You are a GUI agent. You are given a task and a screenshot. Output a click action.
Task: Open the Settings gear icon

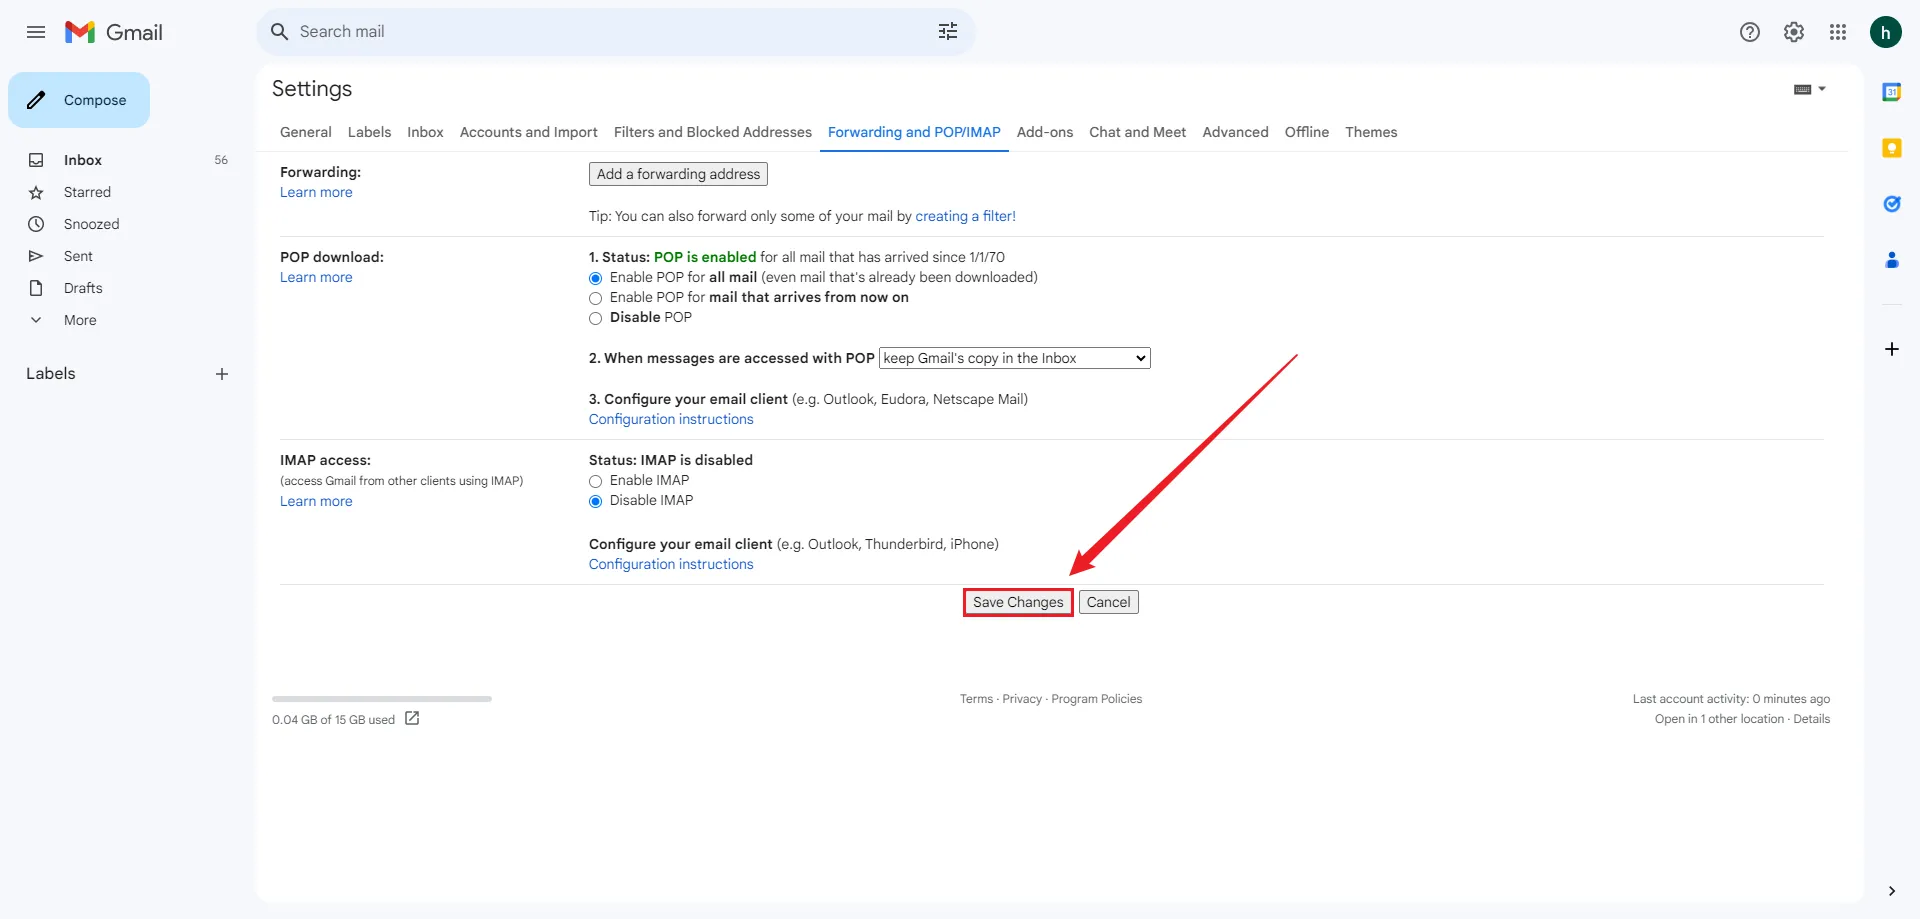click(x=1793, y=32)
